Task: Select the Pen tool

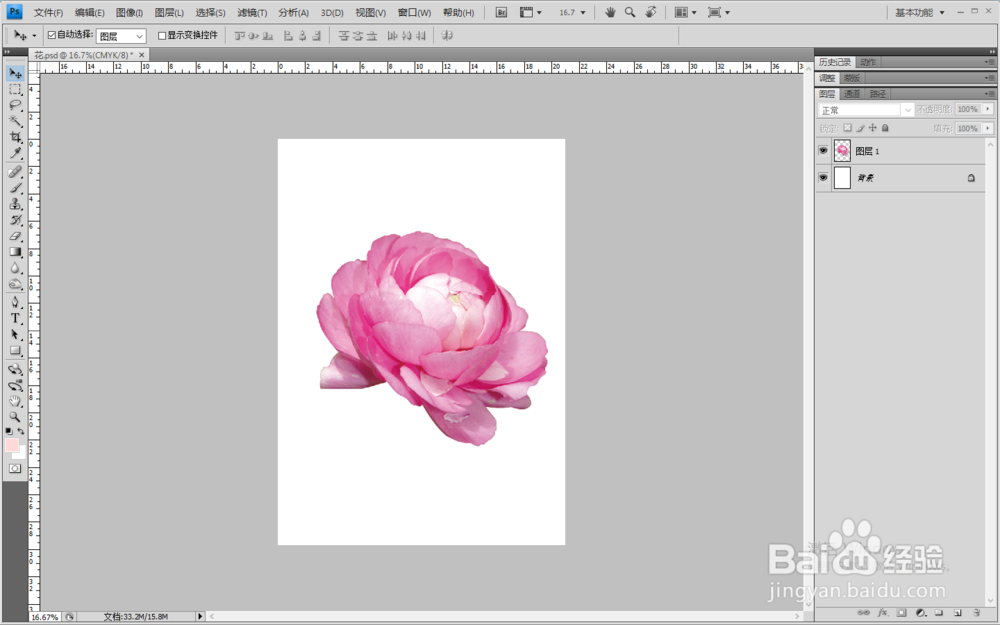Action: tap(15, 302)
